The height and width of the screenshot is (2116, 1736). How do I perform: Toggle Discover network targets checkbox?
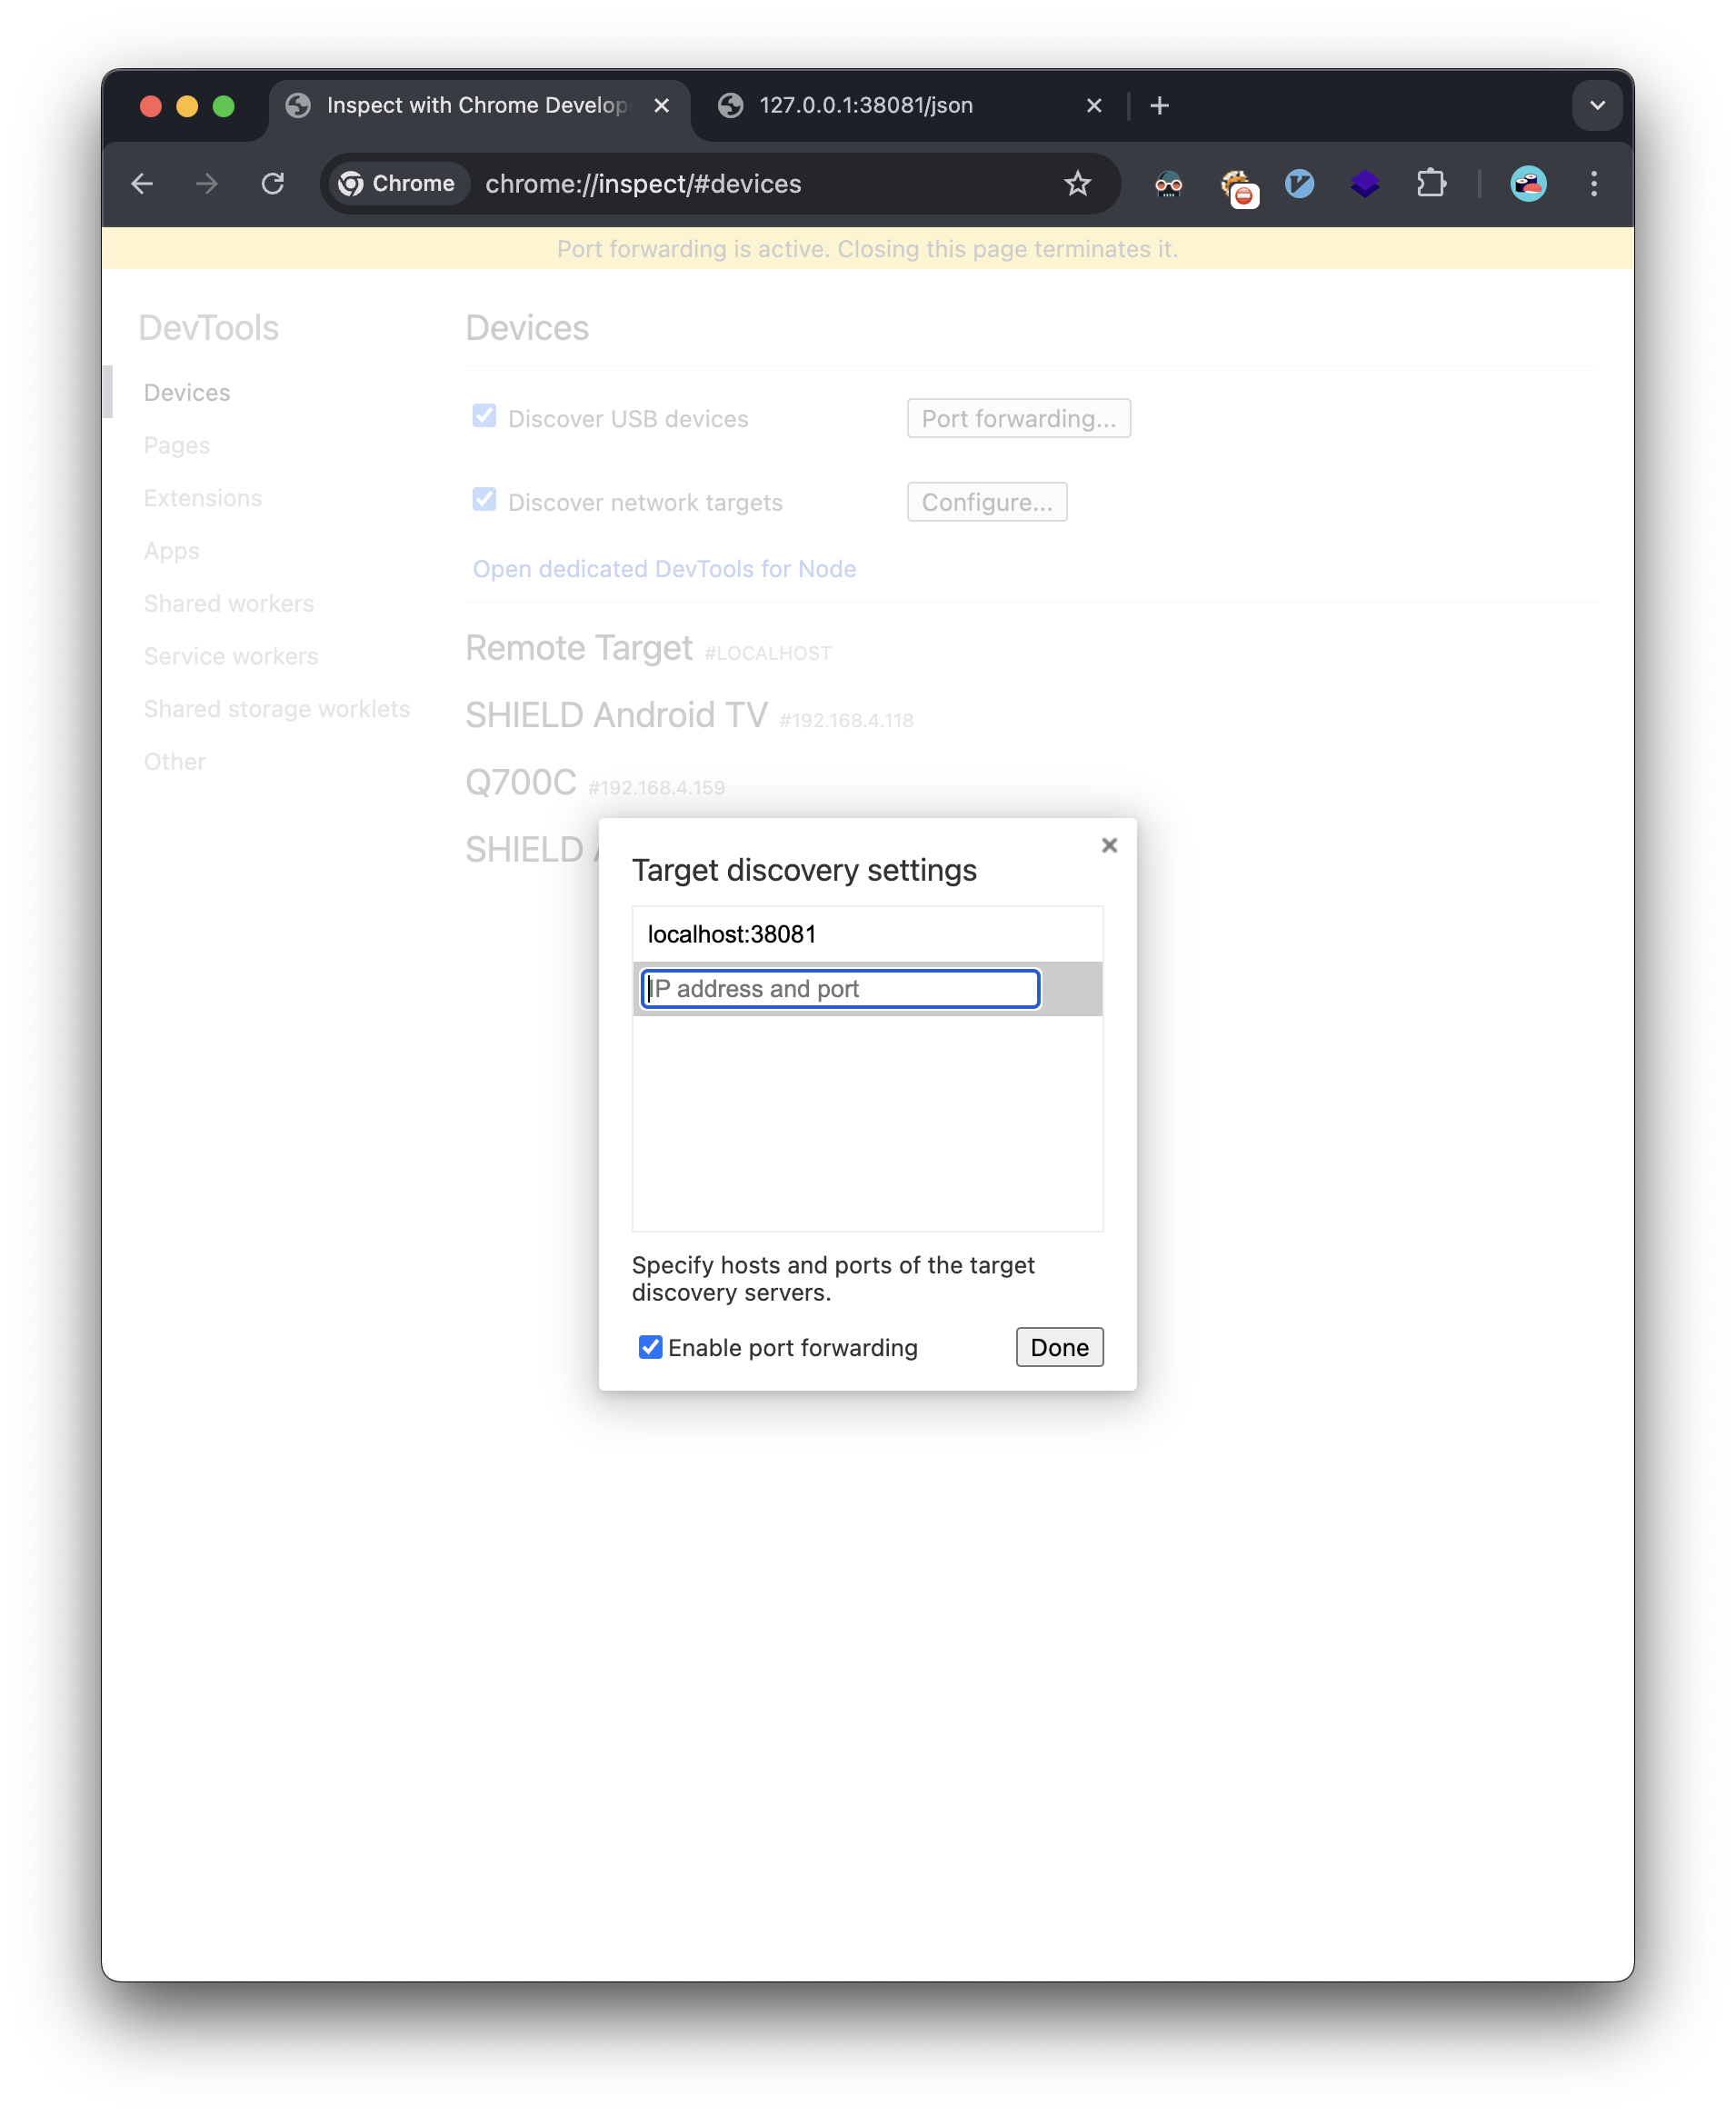pyautogui.click(x=484, y=500)
